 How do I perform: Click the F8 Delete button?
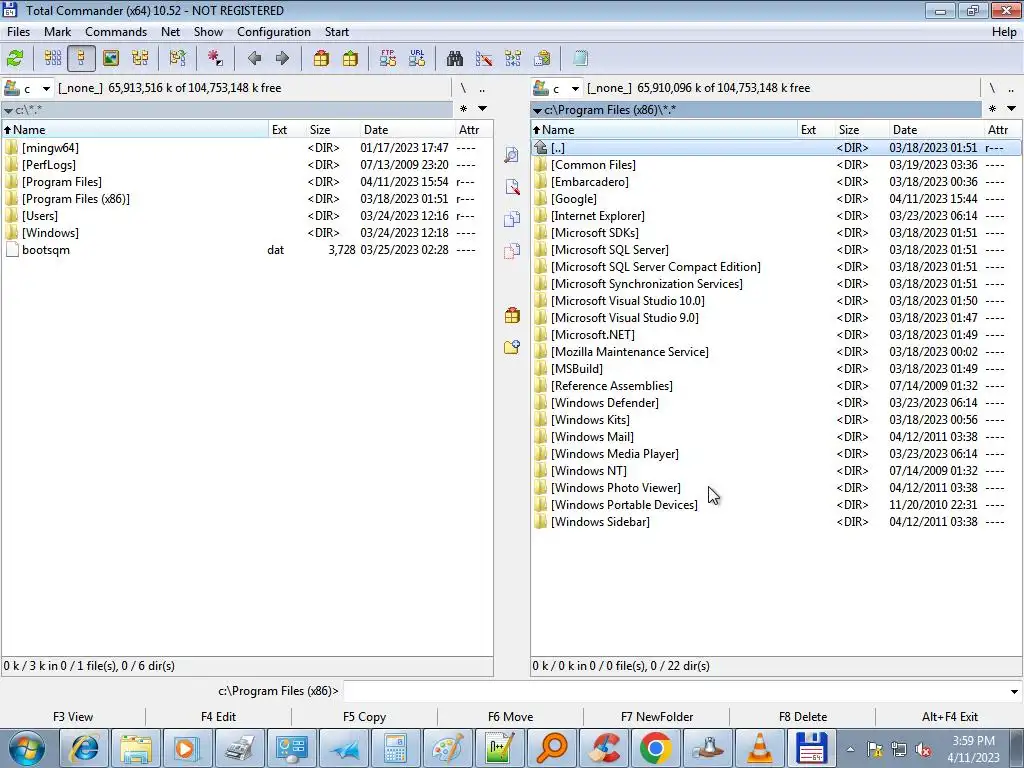[803, 716]
